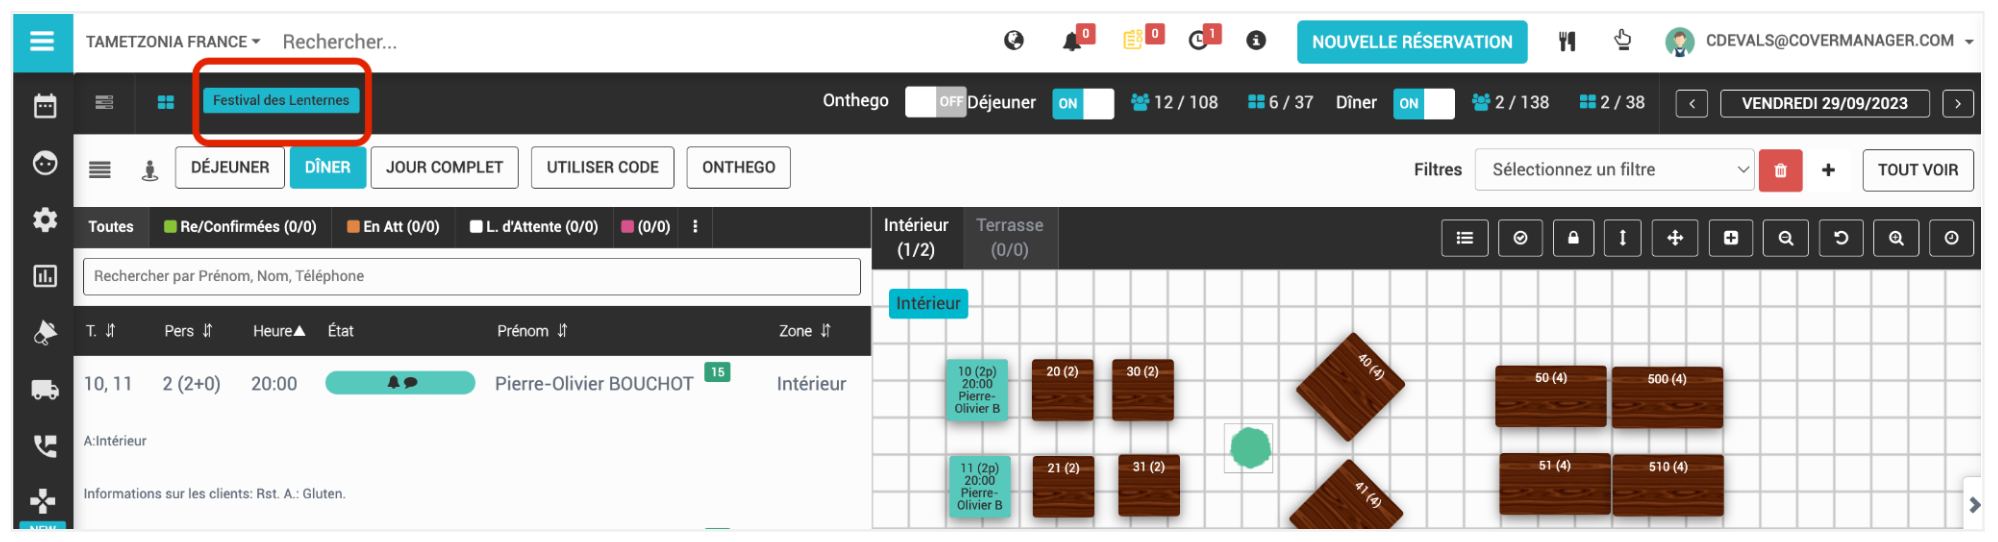Select the Re/Confirmées (0/0) tab
Viewport: 1998px width, 542px height.
click(x=240, y=227)
